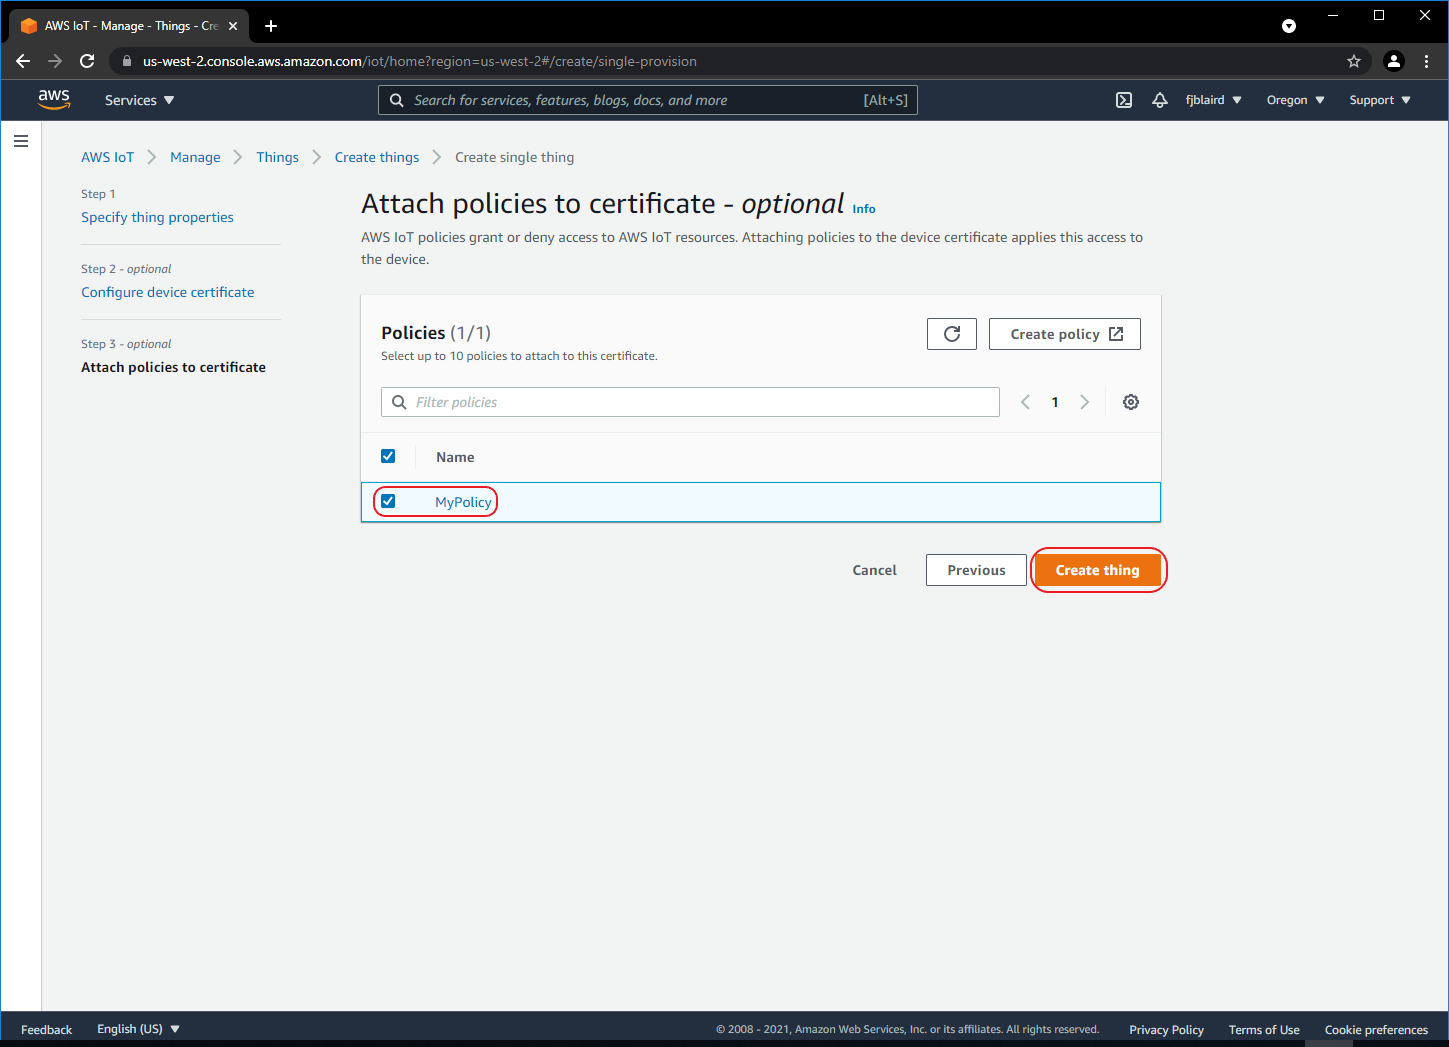Open policies table settings gear
Screen dimensions: 1449x1047
point(1130,402)
